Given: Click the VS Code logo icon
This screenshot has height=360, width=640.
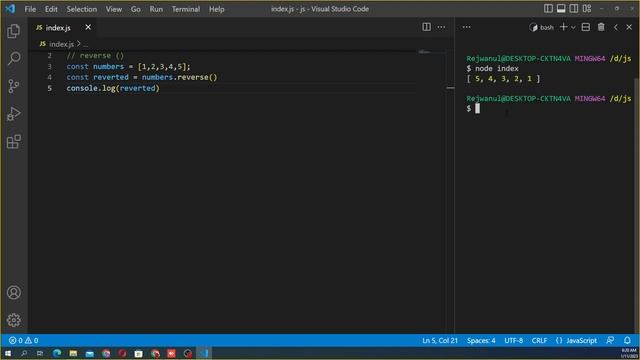Looking at the screenshot, I should click(x=10, y=9).
